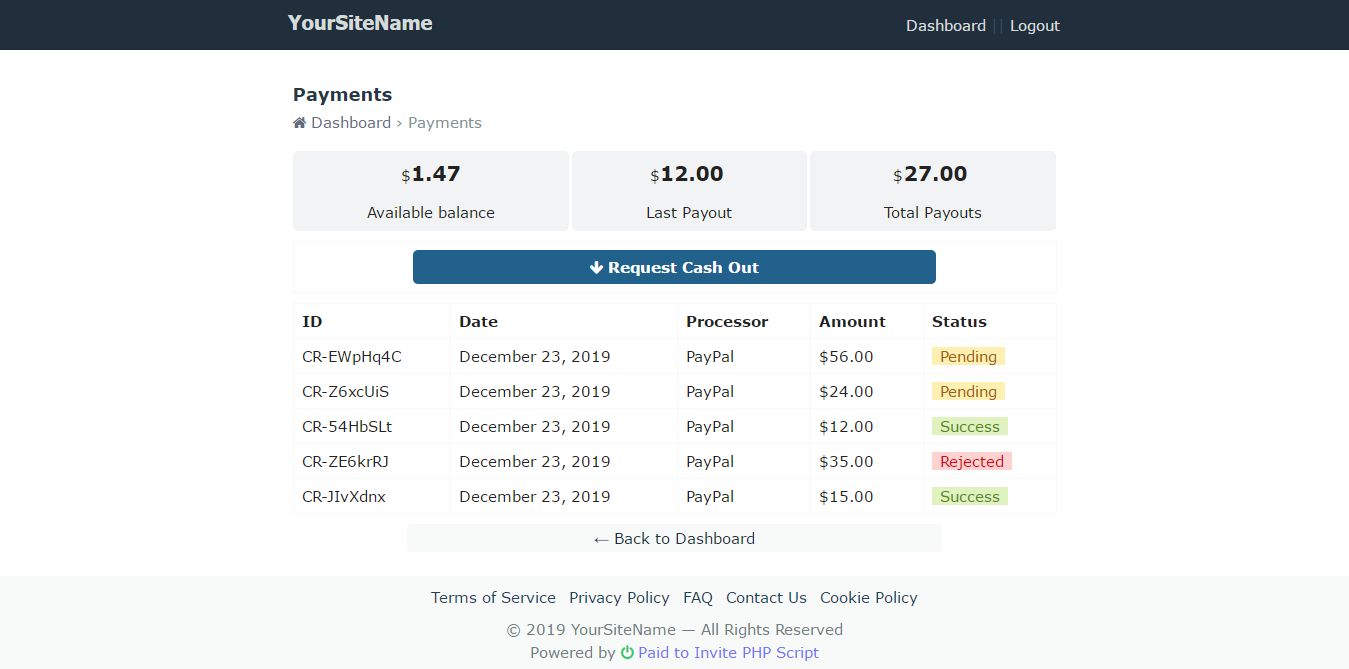Click Contact Us in footer
This screenshot has height=669, width=1349.
pos(766,598)
